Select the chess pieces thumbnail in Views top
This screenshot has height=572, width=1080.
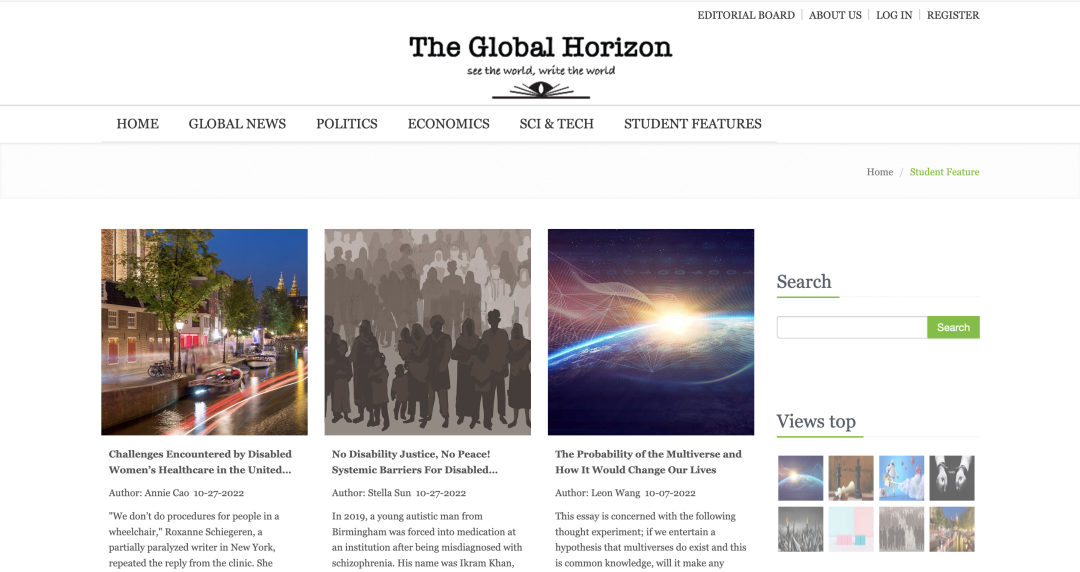pos(851,478)
